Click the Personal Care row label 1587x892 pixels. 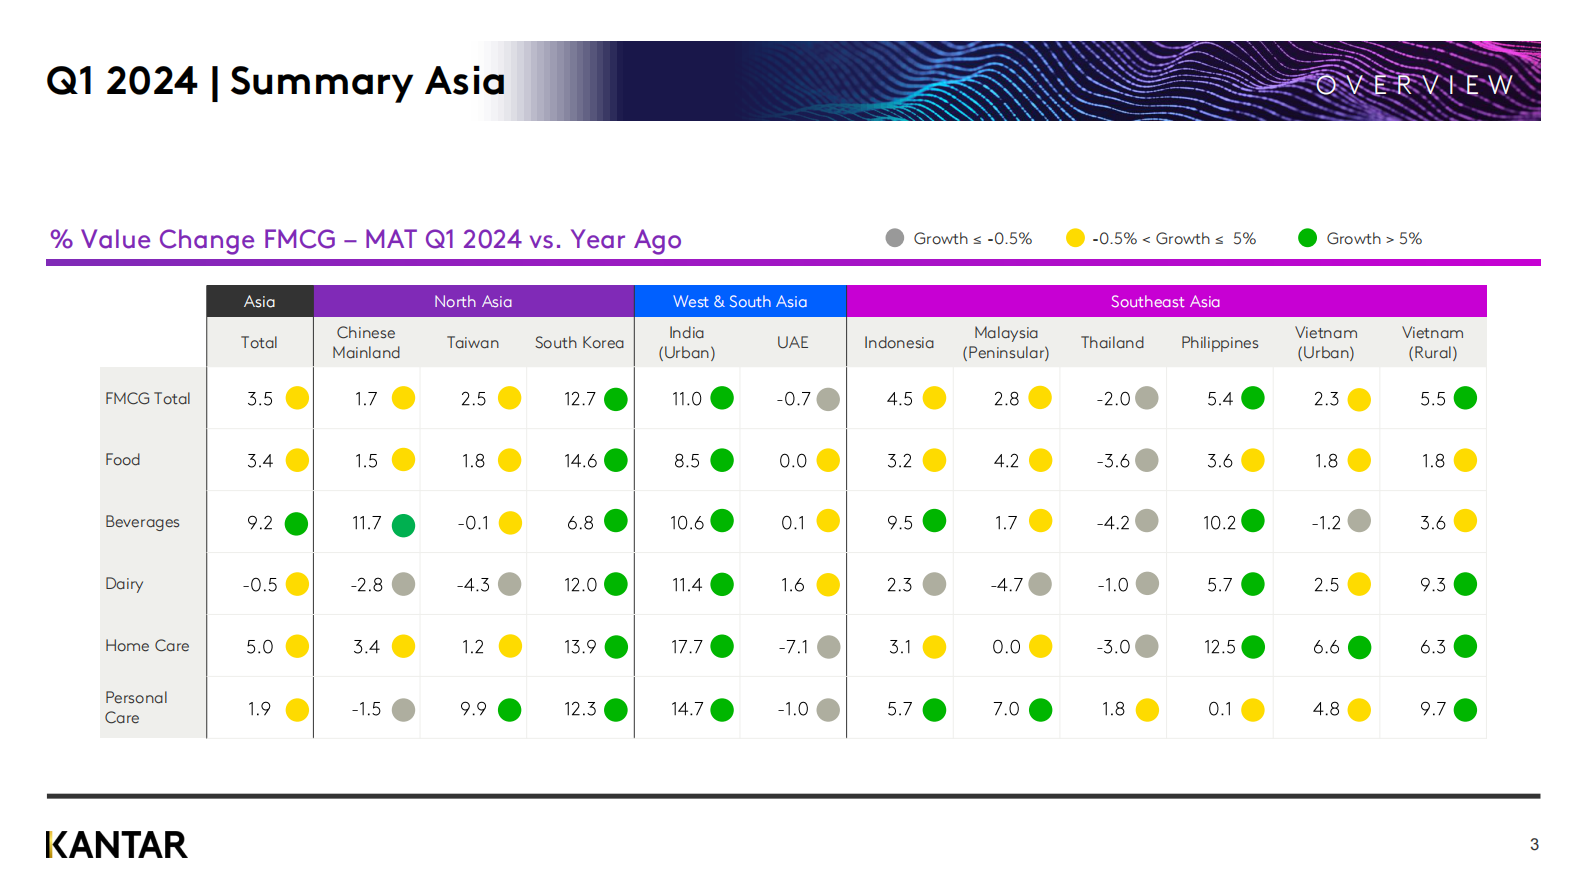(x=136, y=708)
